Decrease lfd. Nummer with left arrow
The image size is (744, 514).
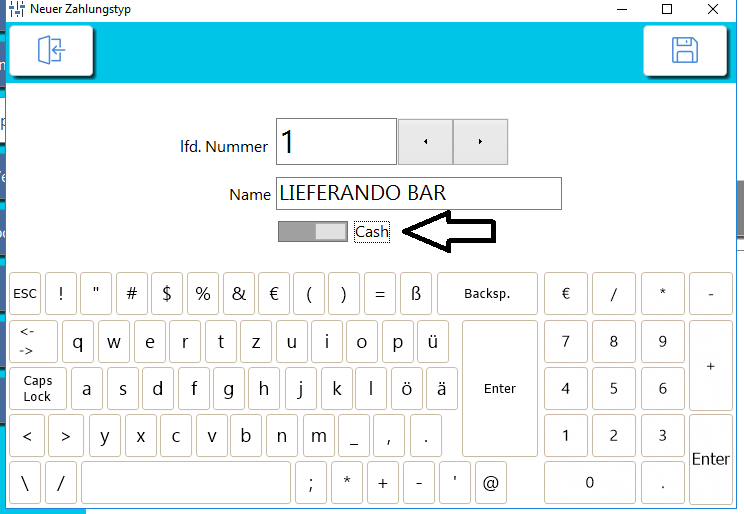pyautogui.click(x=425, y=142)
